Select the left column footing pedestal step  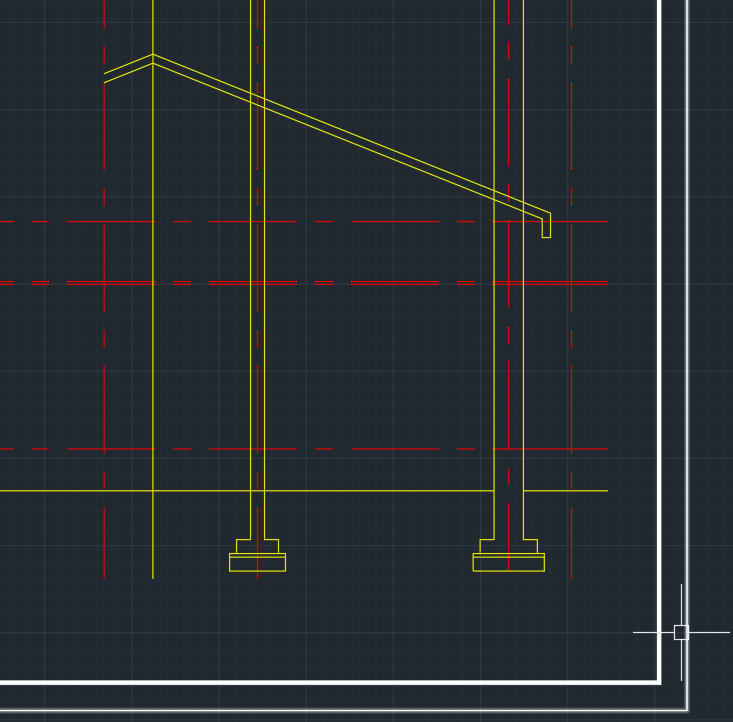click(257, 546)
